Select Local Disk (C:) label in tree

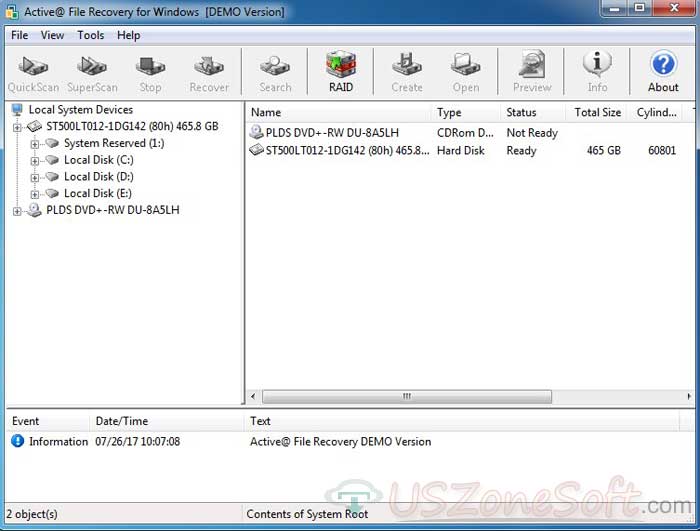(99, 160)
